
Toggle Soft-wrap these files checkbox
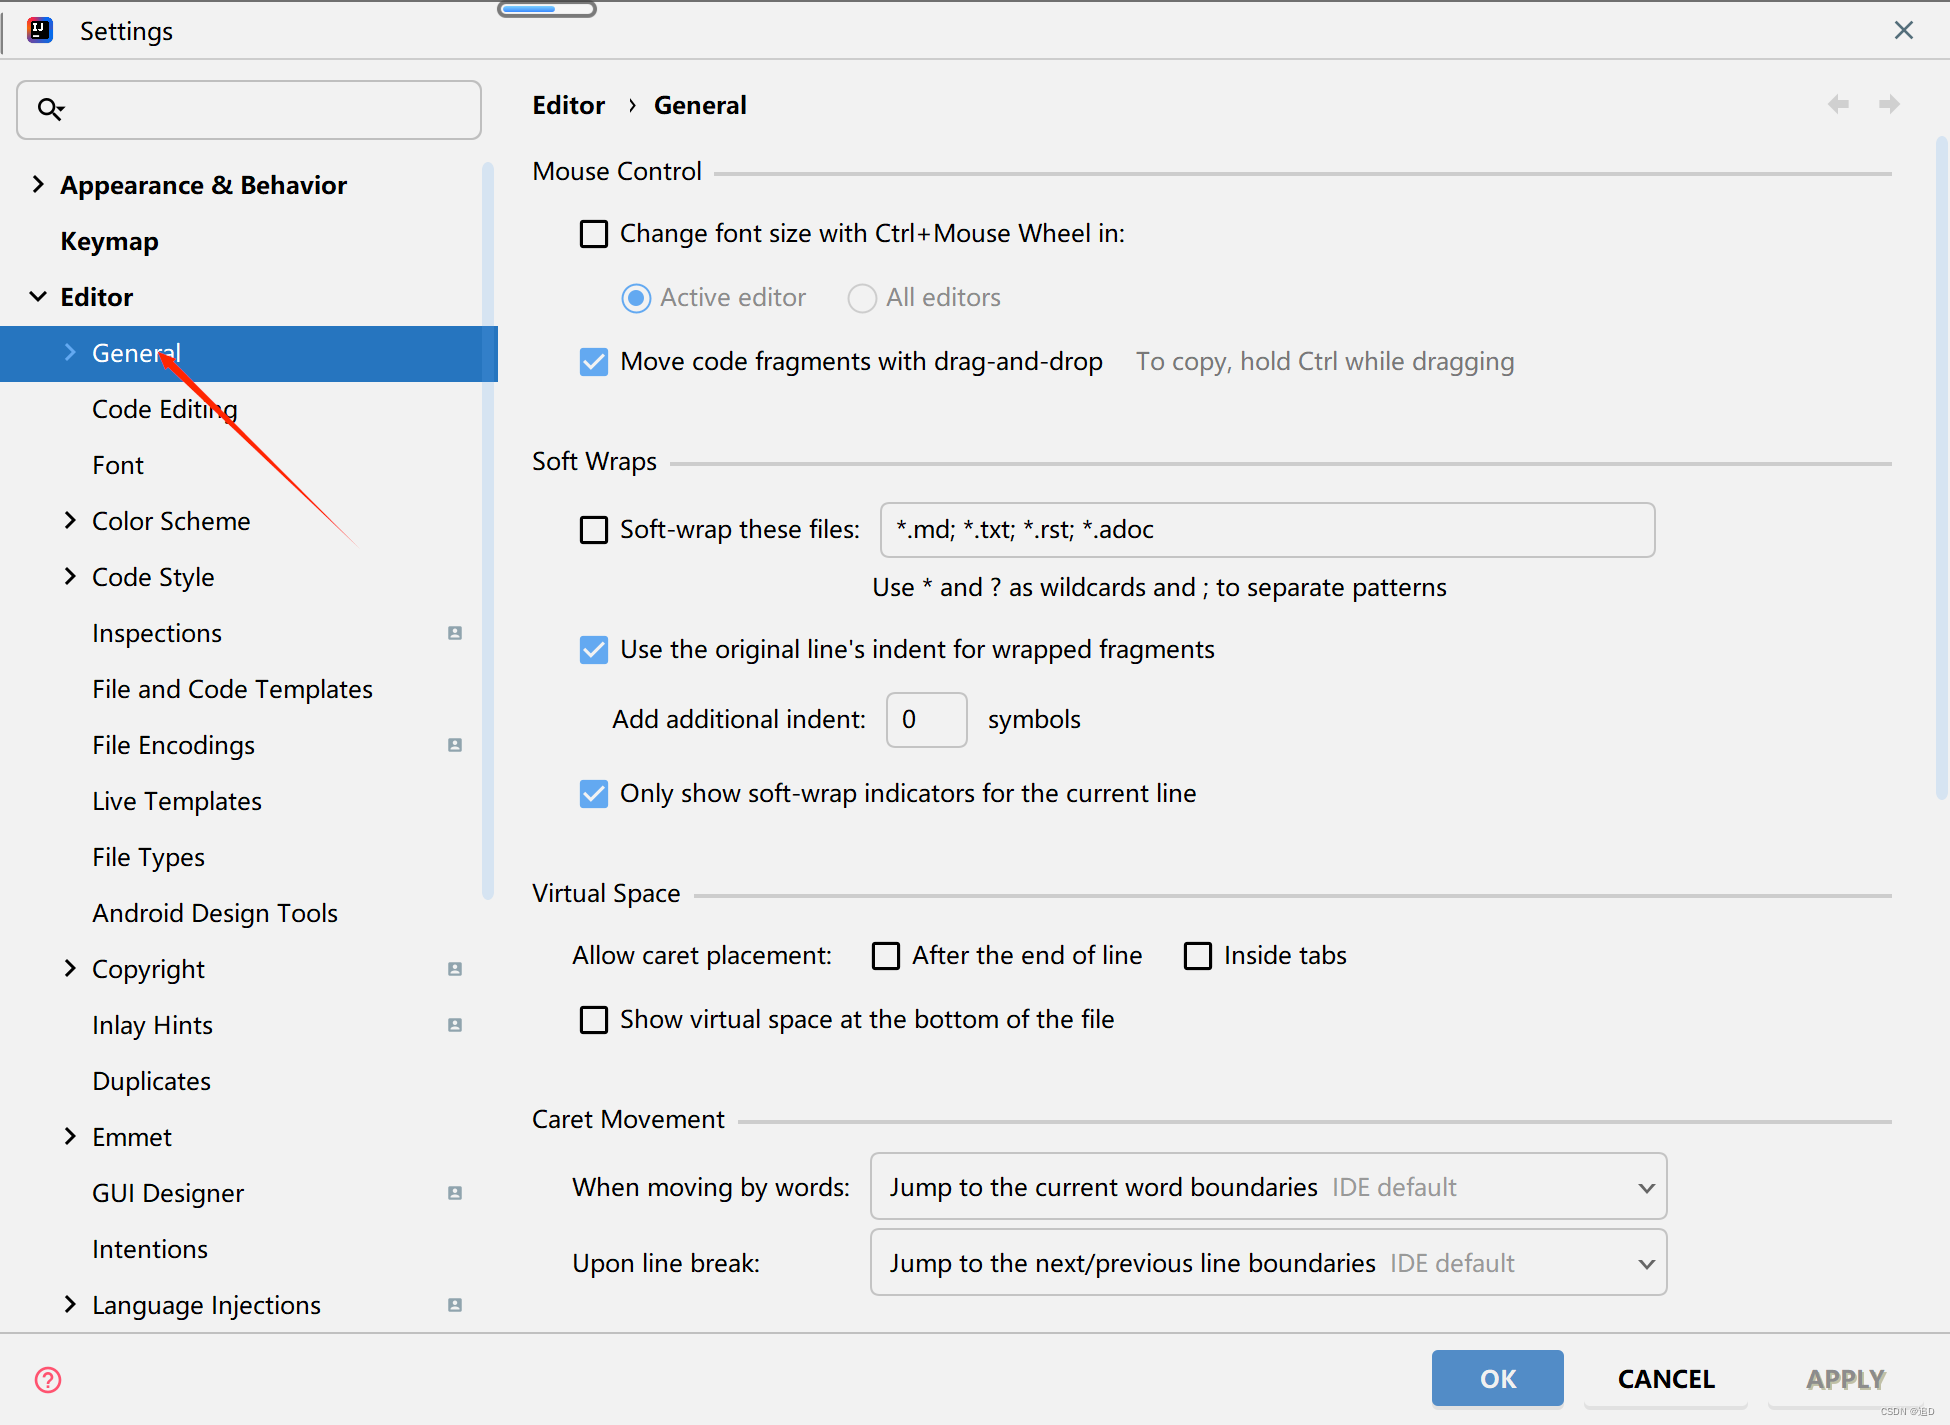tap(594, 530)
